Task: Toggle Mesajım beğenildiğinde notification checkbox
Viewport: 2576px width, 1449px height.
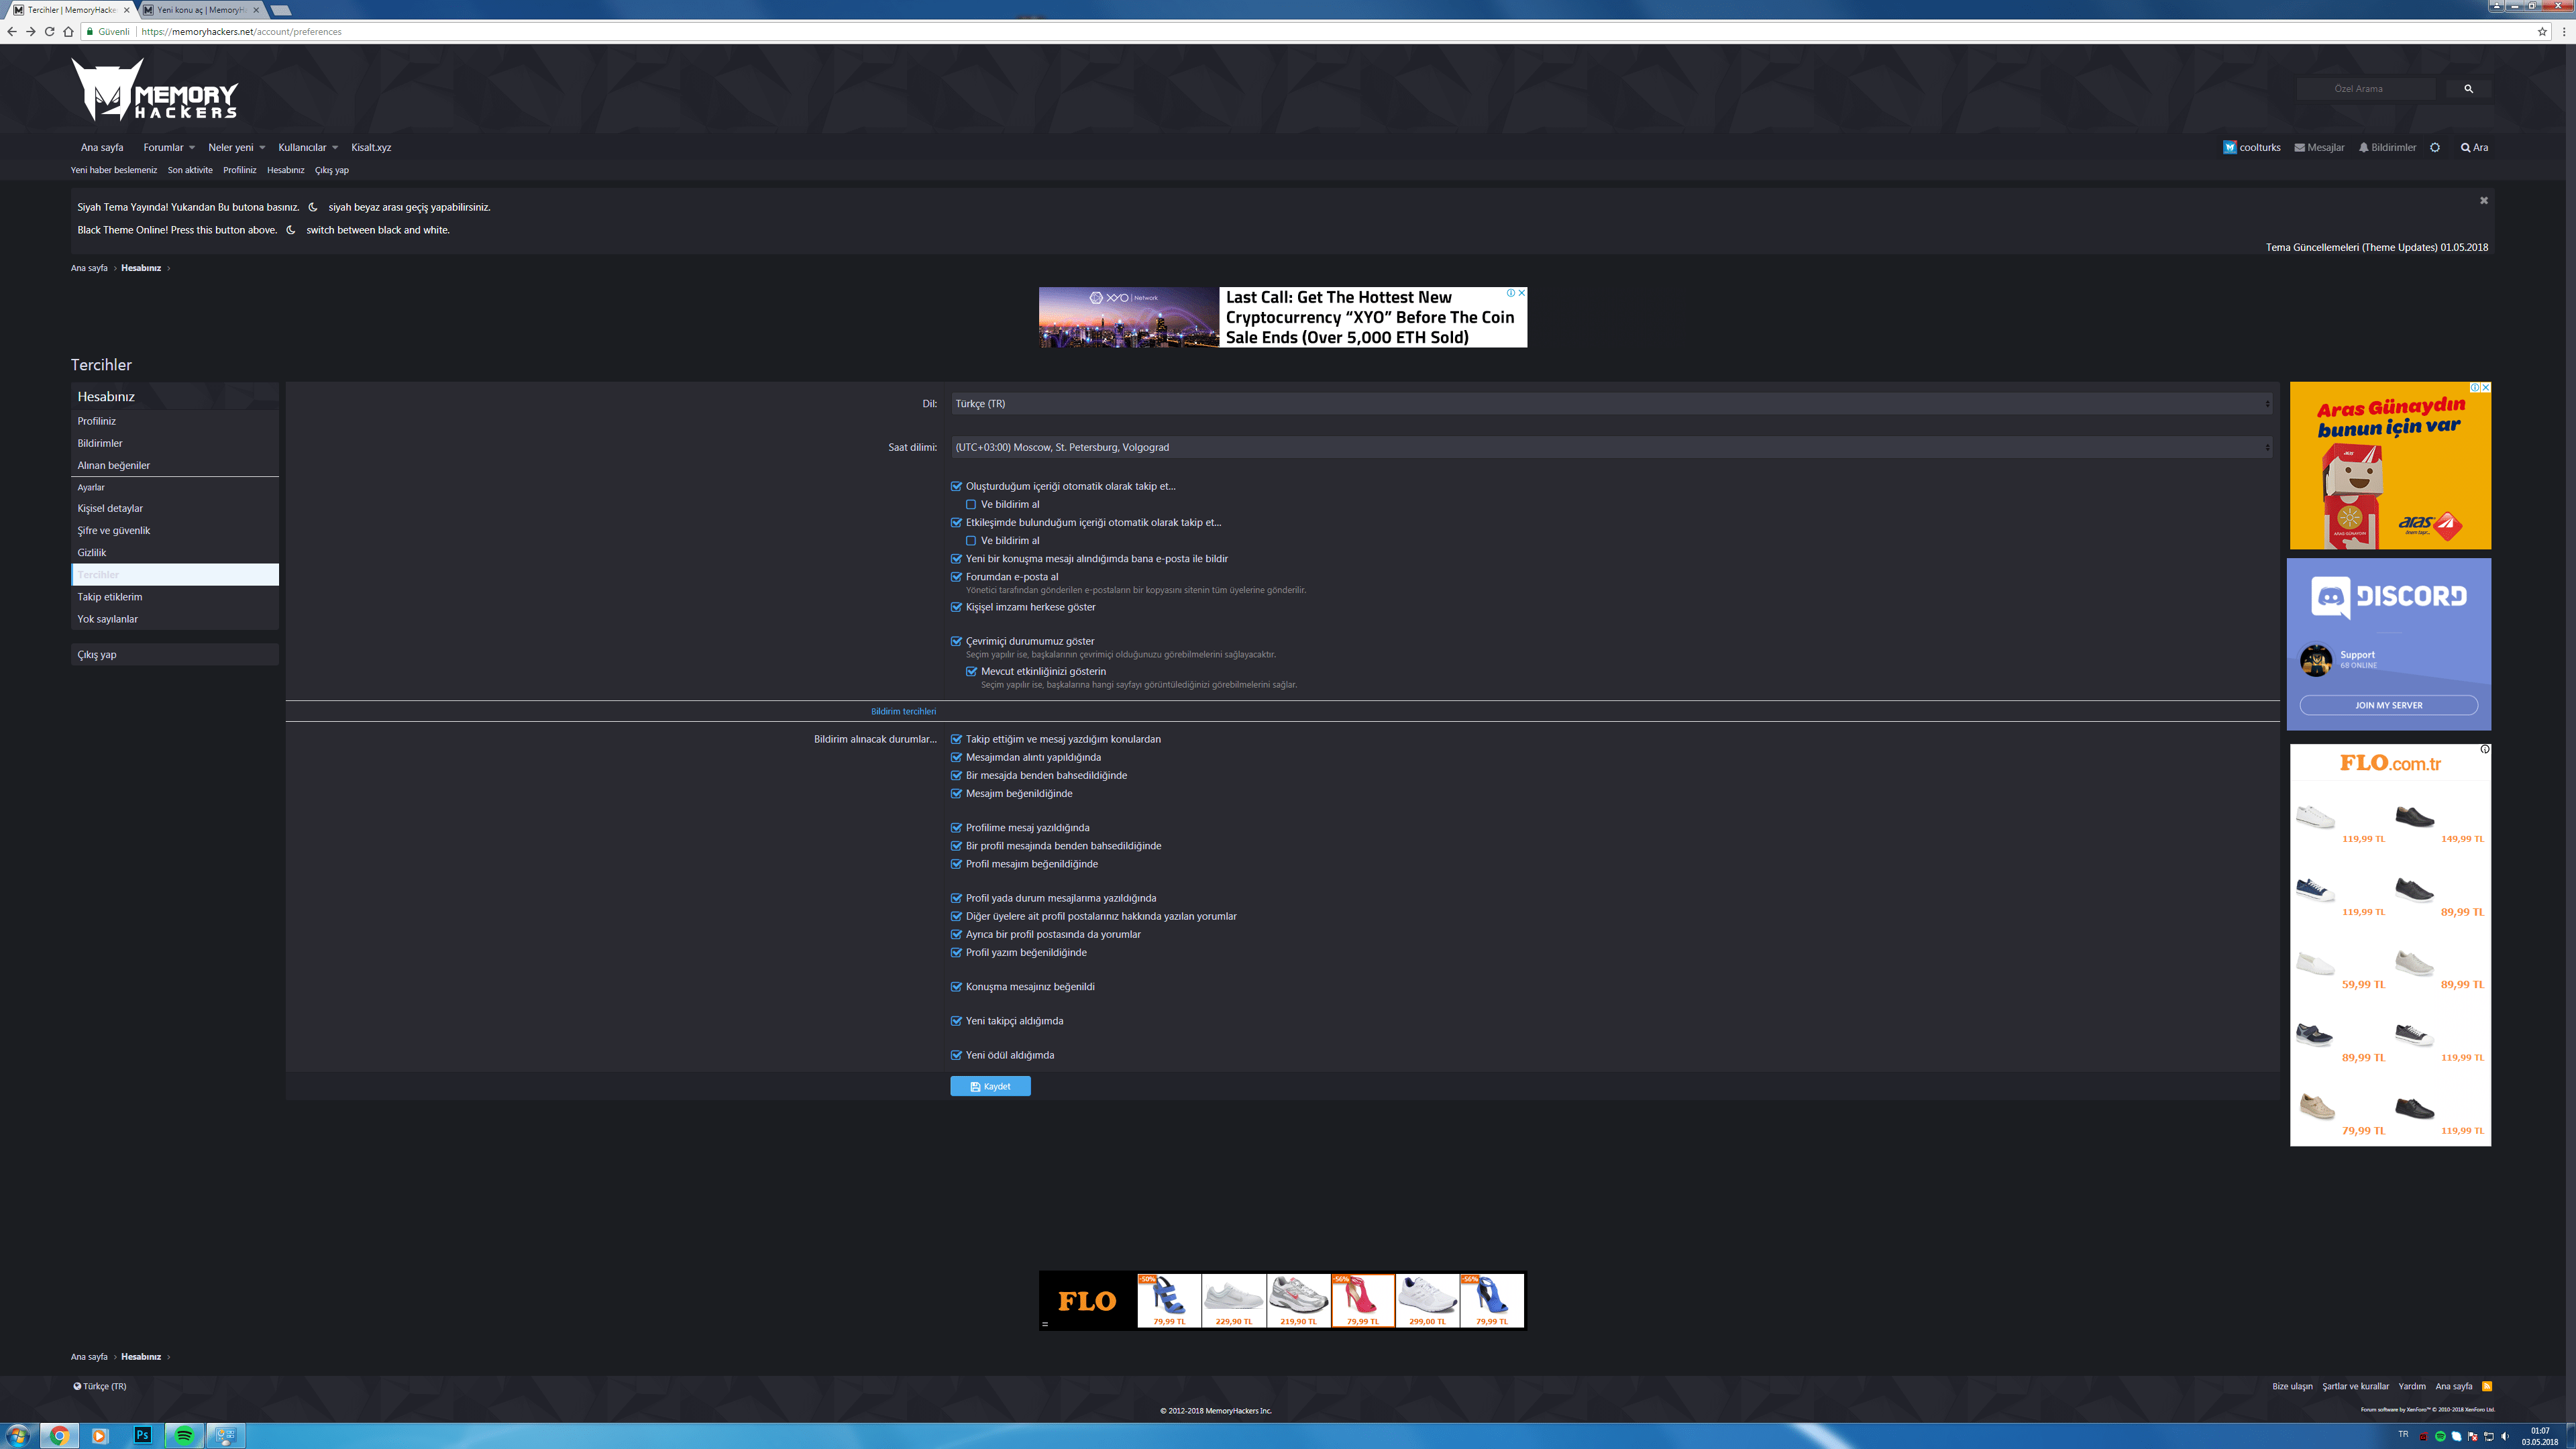Action: (956, 794)
